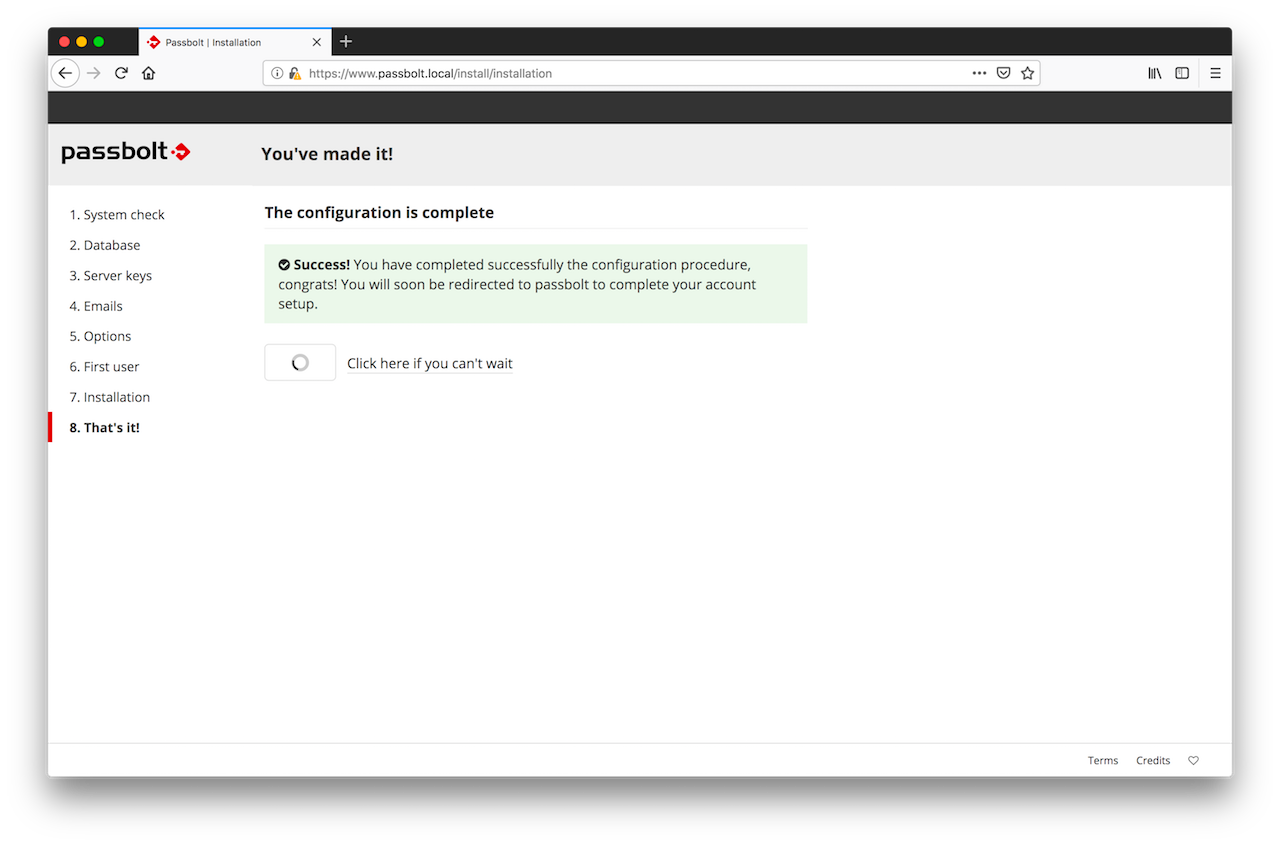Reload the Passbolt installation page

click(x=121, y=73)
